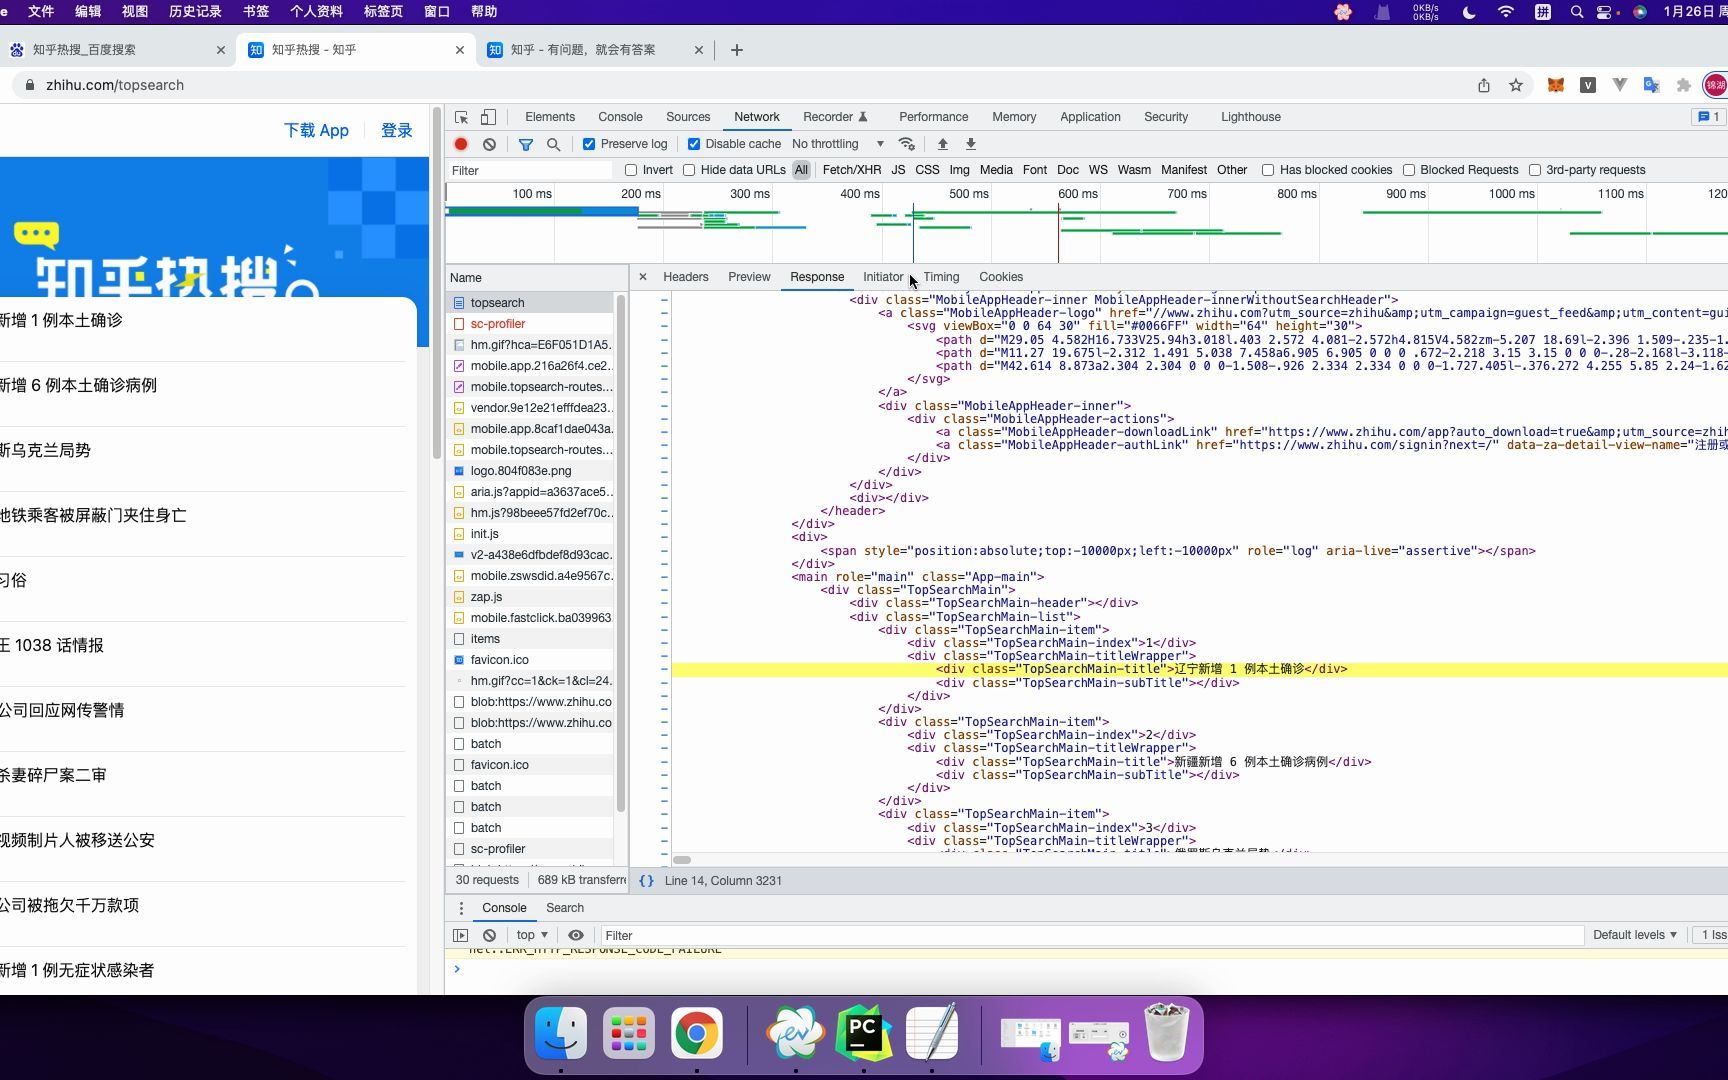Open the Timing tab
The width and height of the screenshot is (1728, 1080).
(941, 277)
